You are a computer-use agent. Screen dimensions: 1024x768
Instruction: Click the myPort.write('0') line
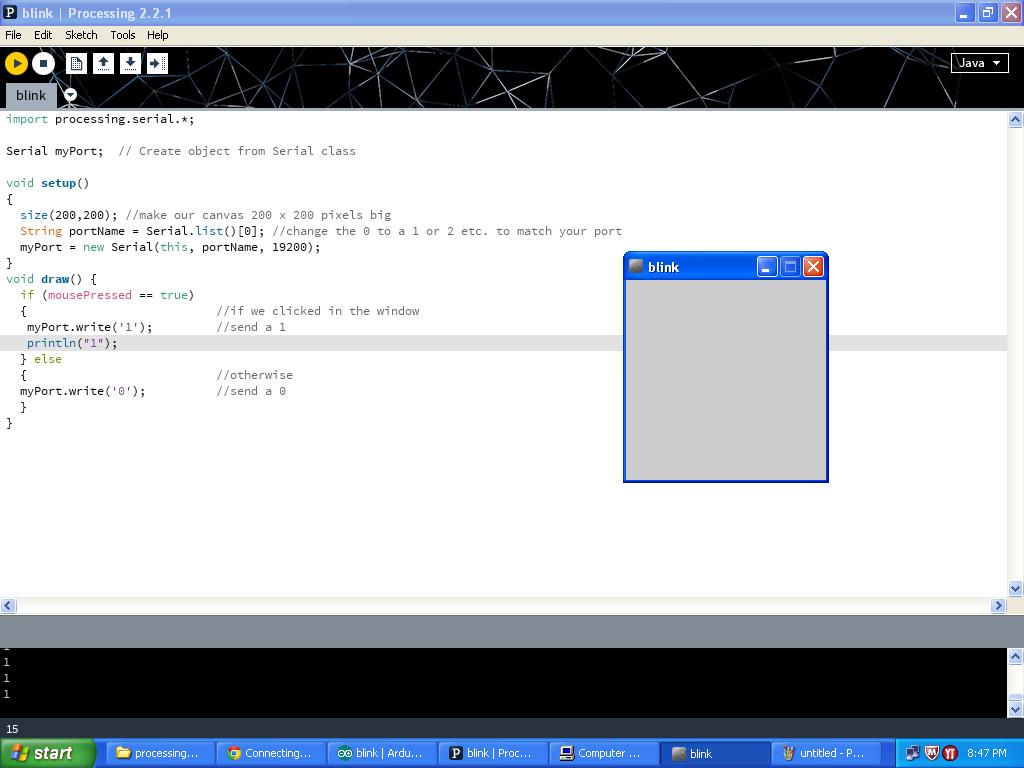(82, 391)
